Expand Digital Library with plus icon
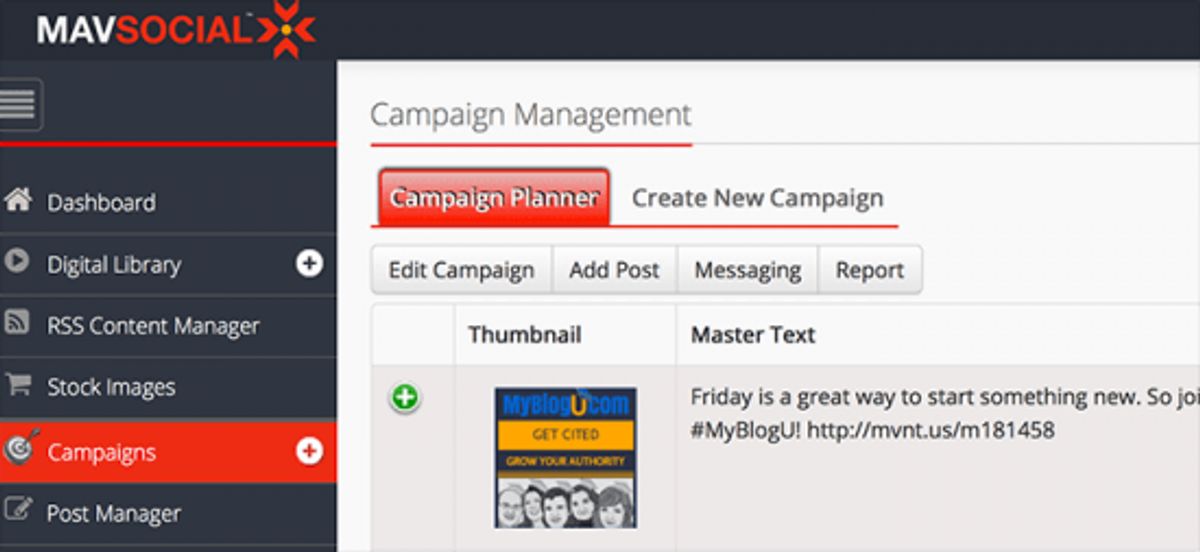The height and width of the screenshot is (552, 1200). pos(309,263)
